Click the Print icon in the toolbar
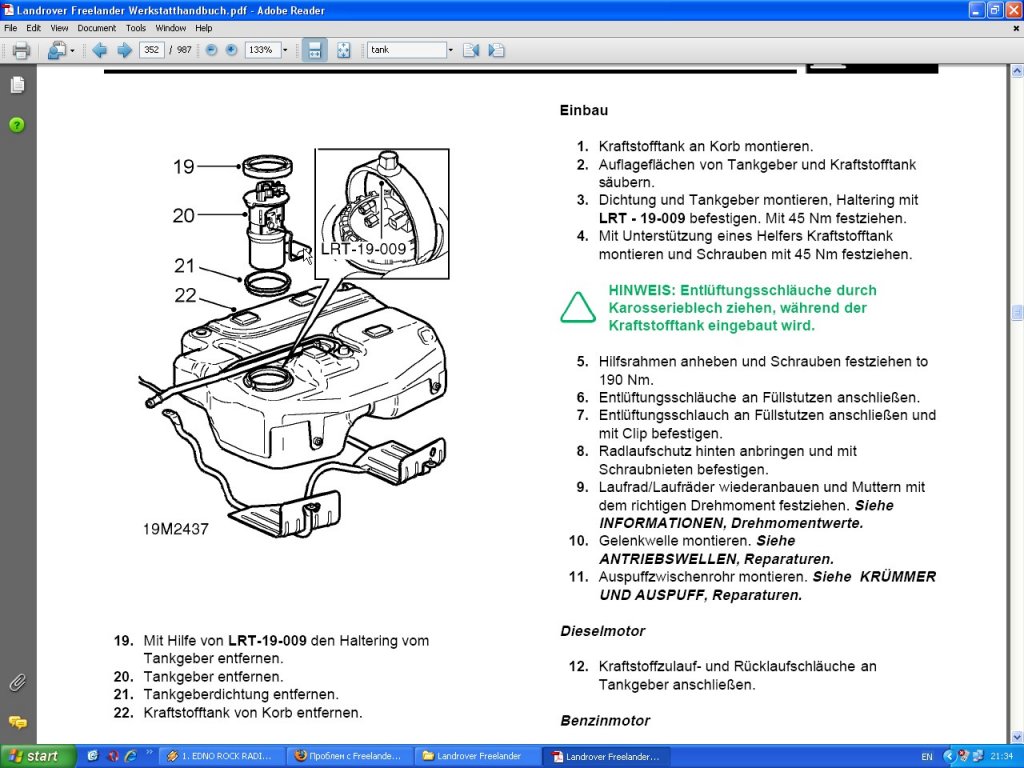The image size is (1024, 768). tap(21, 50)
